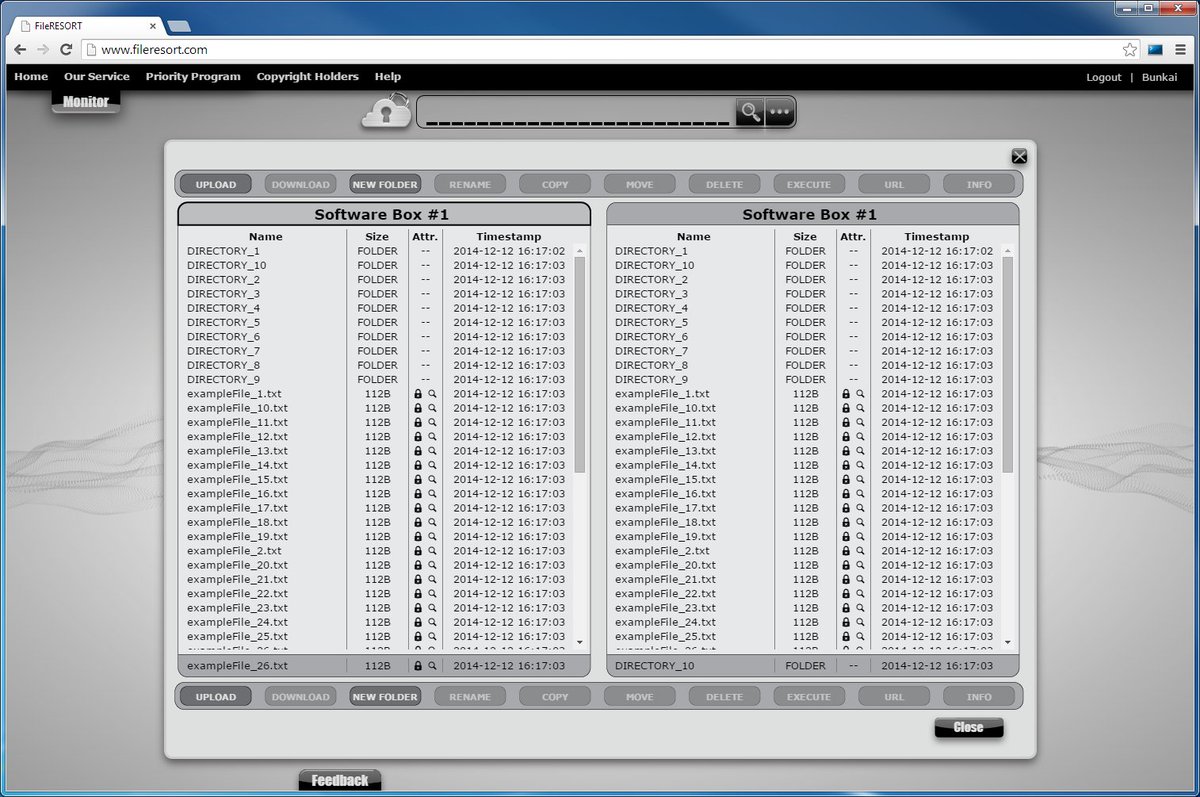Viewport: 1200px width, 797px height.
Task: Click lock icon for exampleFile_2.txt in right panel
Action: click(846, 551)
